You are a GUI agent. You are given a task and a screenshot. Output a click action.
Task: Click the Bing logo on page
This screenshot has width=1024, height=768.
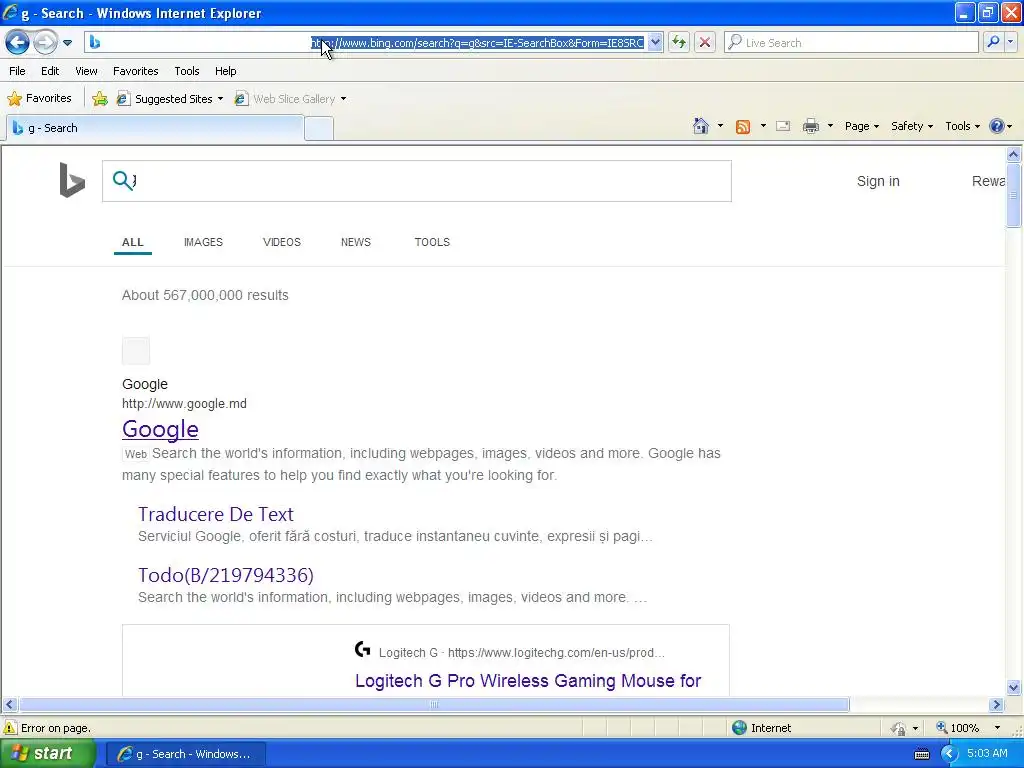point(72,180)
